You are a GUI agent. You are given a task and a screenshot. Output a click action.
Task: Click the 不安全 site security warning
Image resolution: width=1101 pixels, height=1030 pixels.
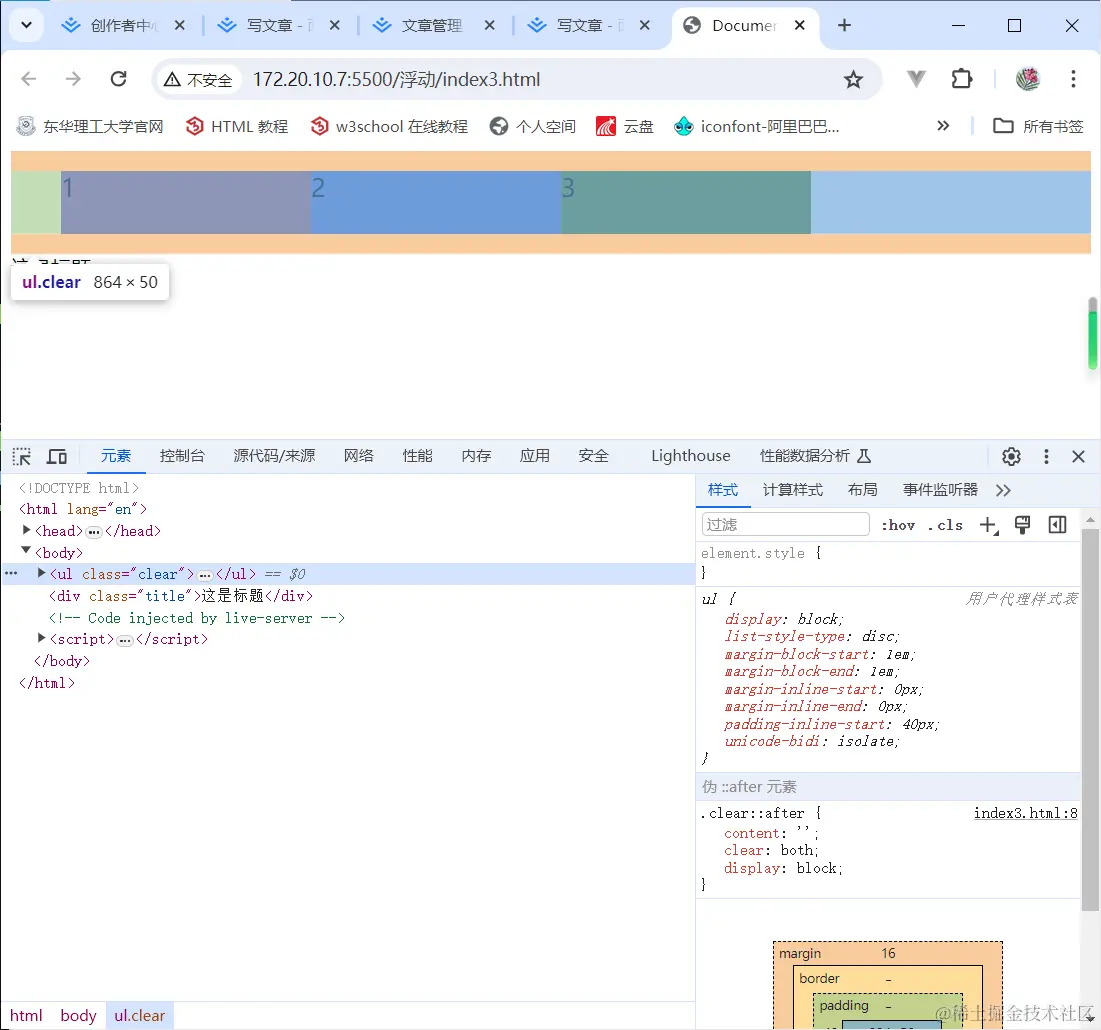tap(198, 79)
